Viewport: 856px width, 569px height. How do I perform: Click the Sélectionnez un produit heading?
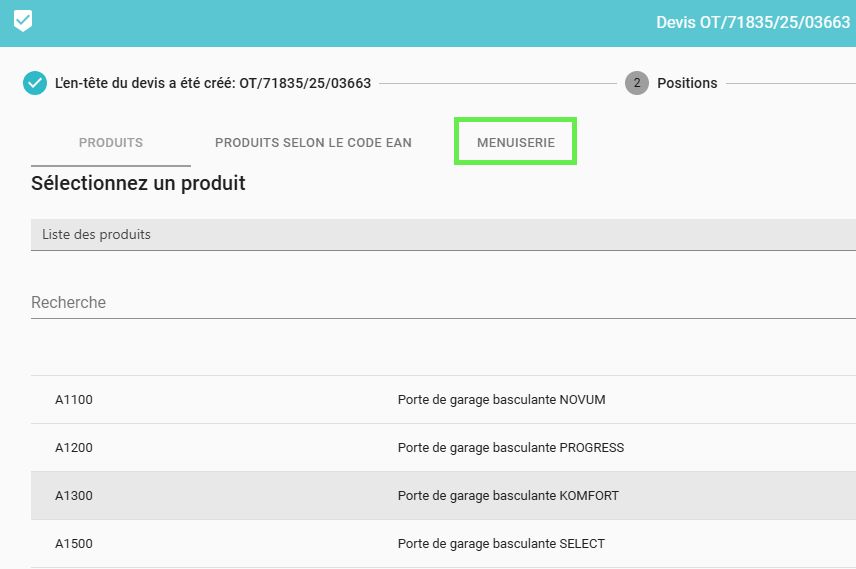pos(138,183)
